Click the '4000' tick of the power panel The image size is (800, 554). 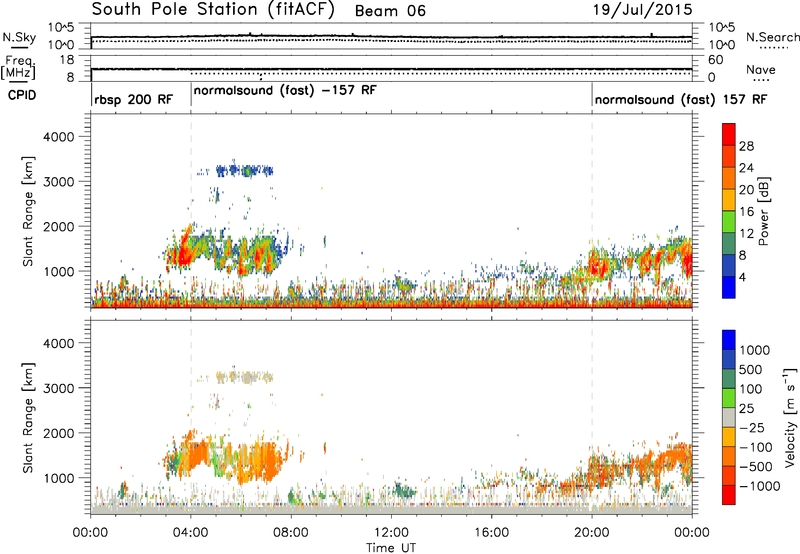[x=58, y=137]
